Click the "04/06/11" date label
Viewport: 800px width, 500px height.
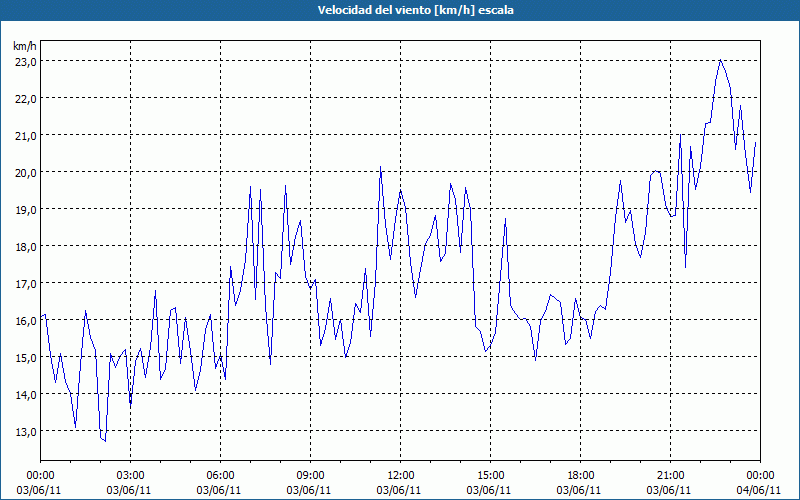[759, 490]
